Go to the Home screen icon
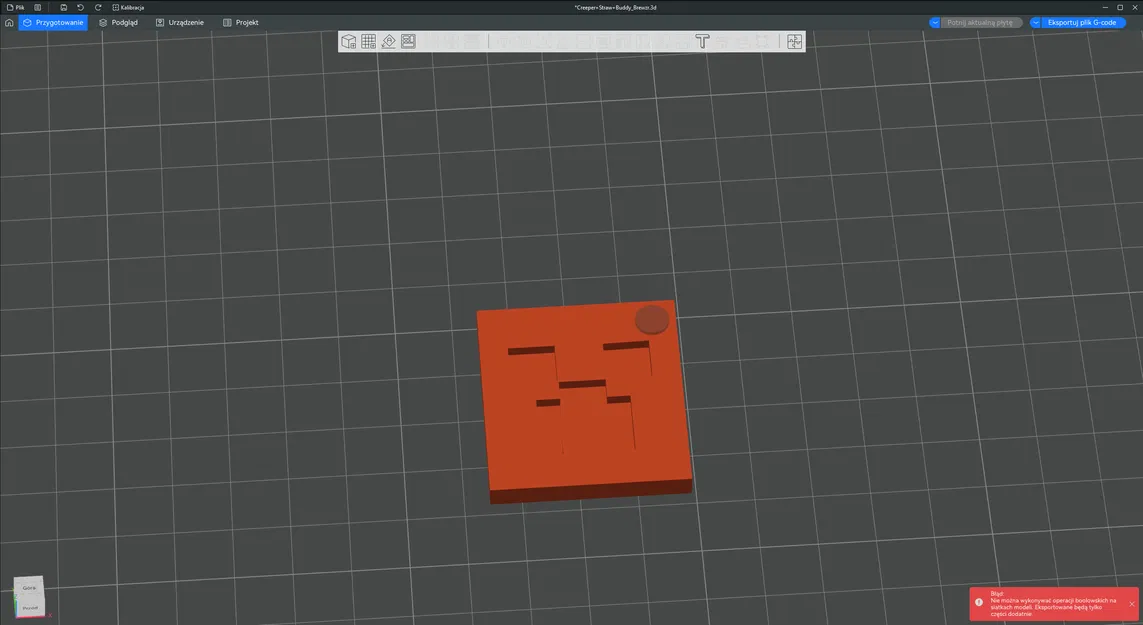The image size is (1143, 625). tap(9, 22)
